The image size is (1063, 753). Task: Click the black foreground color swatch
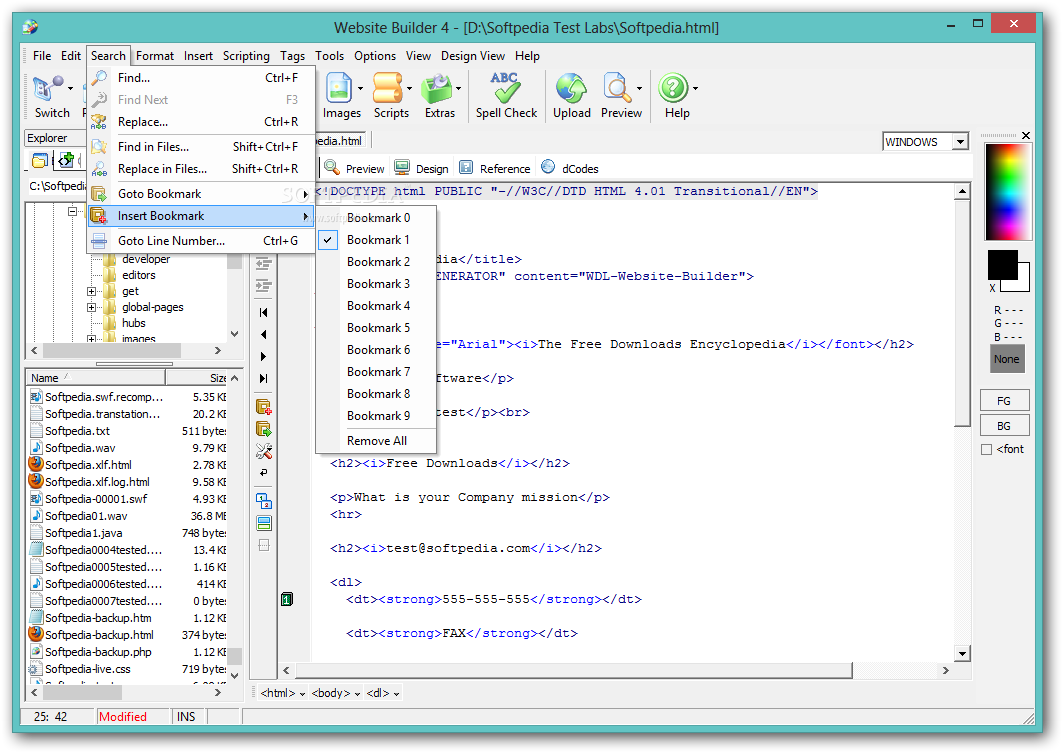point(1002,264)
